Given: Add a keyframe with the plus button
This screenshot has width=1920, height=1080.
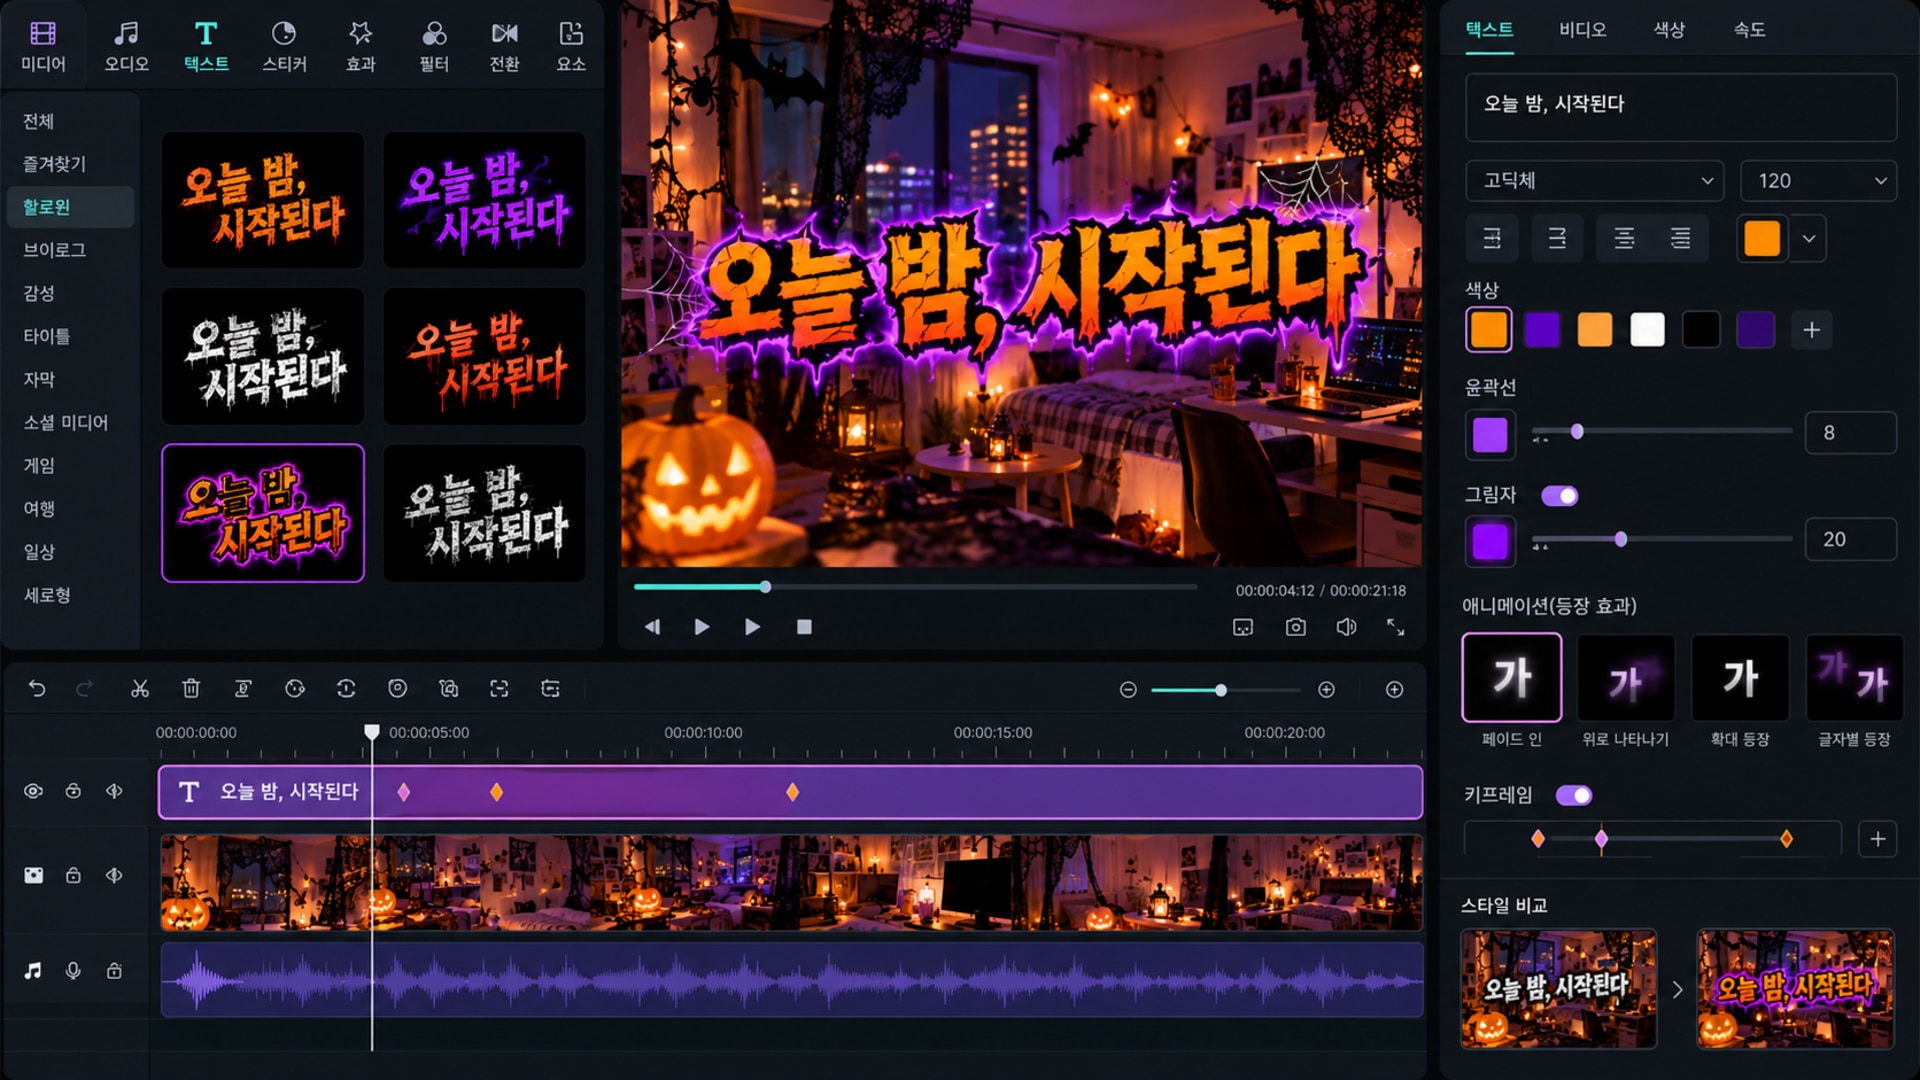Looking at the screenshot, I should coord(1877,839).
